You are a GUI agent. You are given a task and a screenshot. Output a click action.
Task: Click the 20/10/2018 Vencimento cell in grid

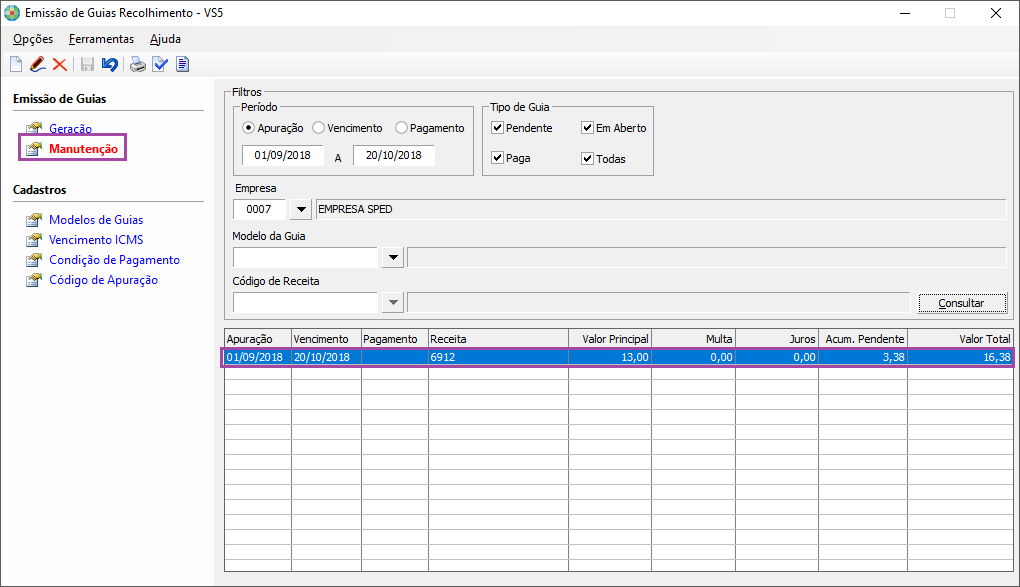(327, 357)
